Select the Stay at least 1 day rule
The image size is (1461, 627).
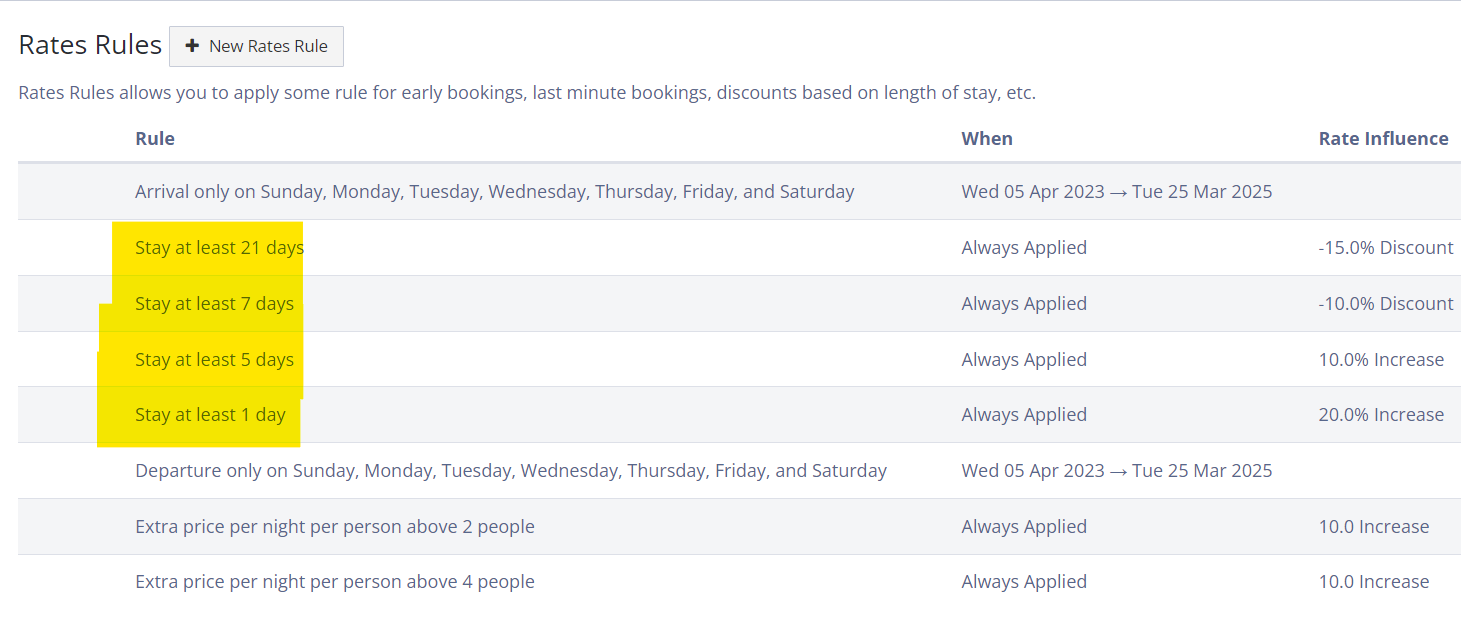(210, 415)
